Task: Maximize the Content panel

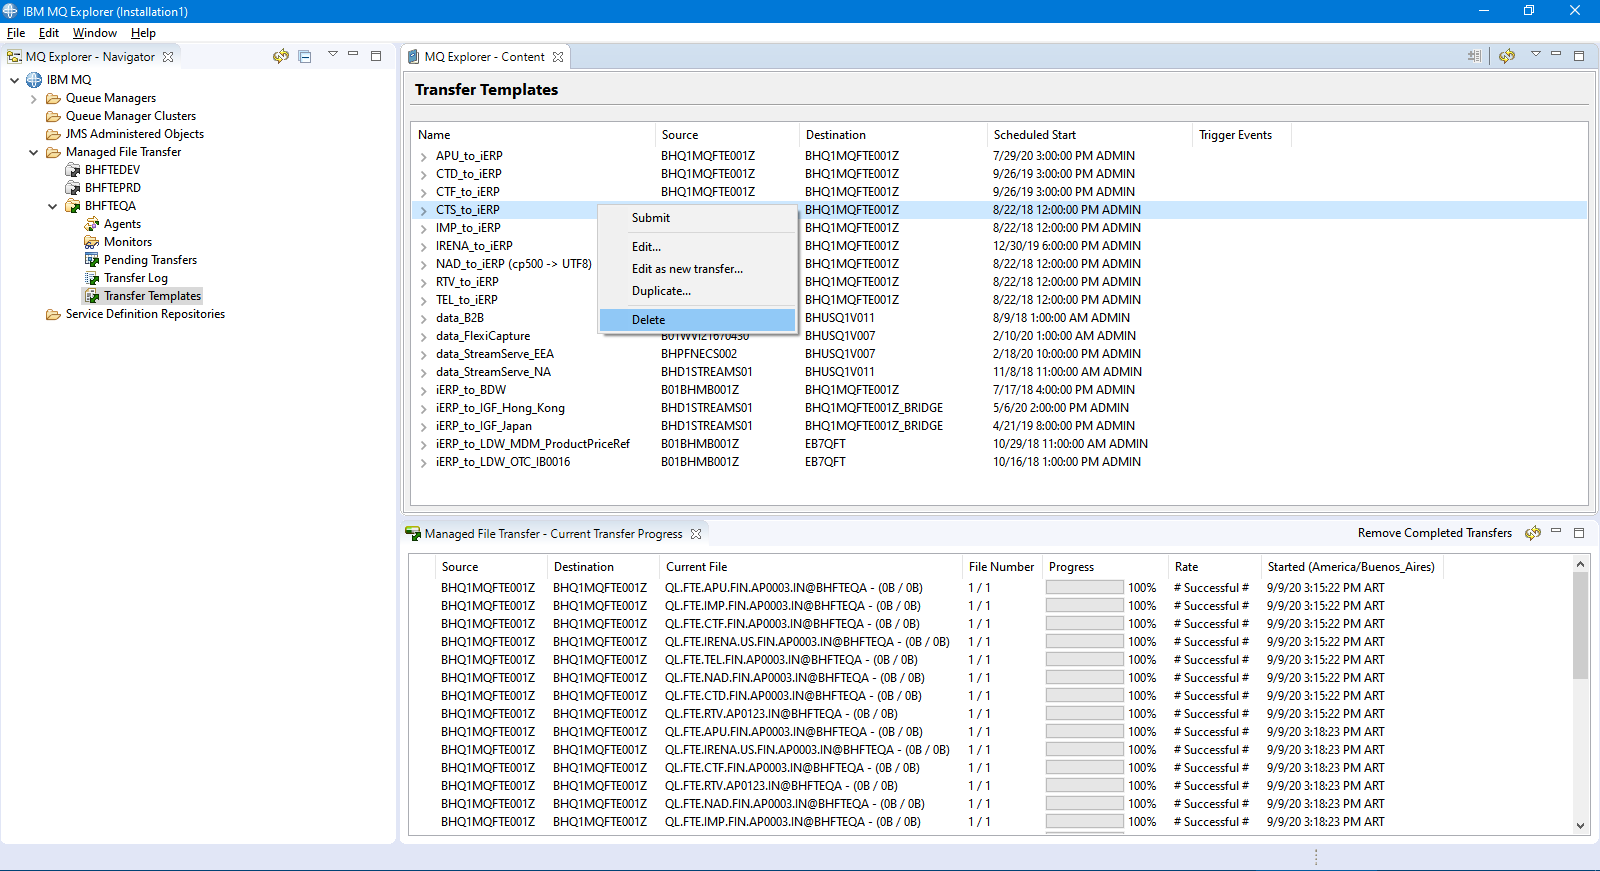Action: [x=1579, y=56]
